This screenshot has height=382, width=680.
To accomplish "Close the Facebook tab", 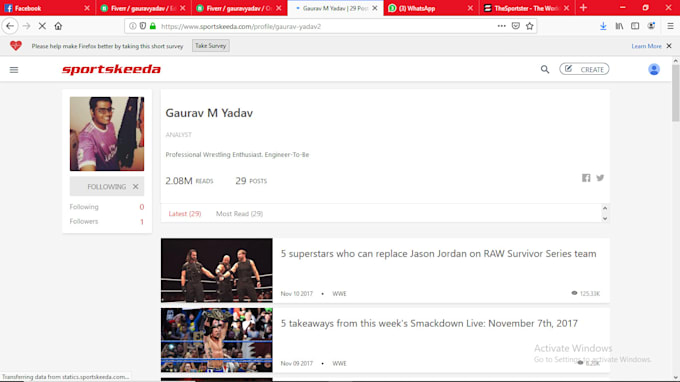I will click(87, 8).
